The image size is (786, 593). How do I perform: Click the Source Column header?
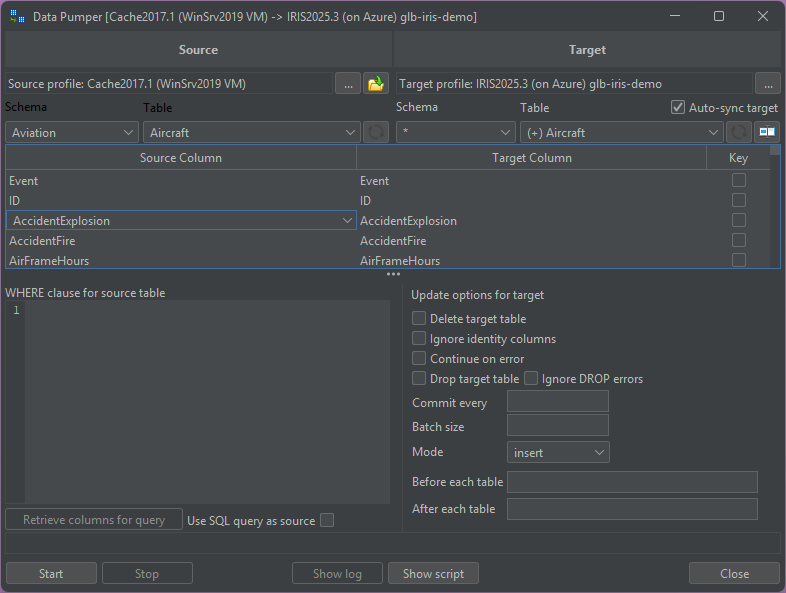[x=180, y=157]
